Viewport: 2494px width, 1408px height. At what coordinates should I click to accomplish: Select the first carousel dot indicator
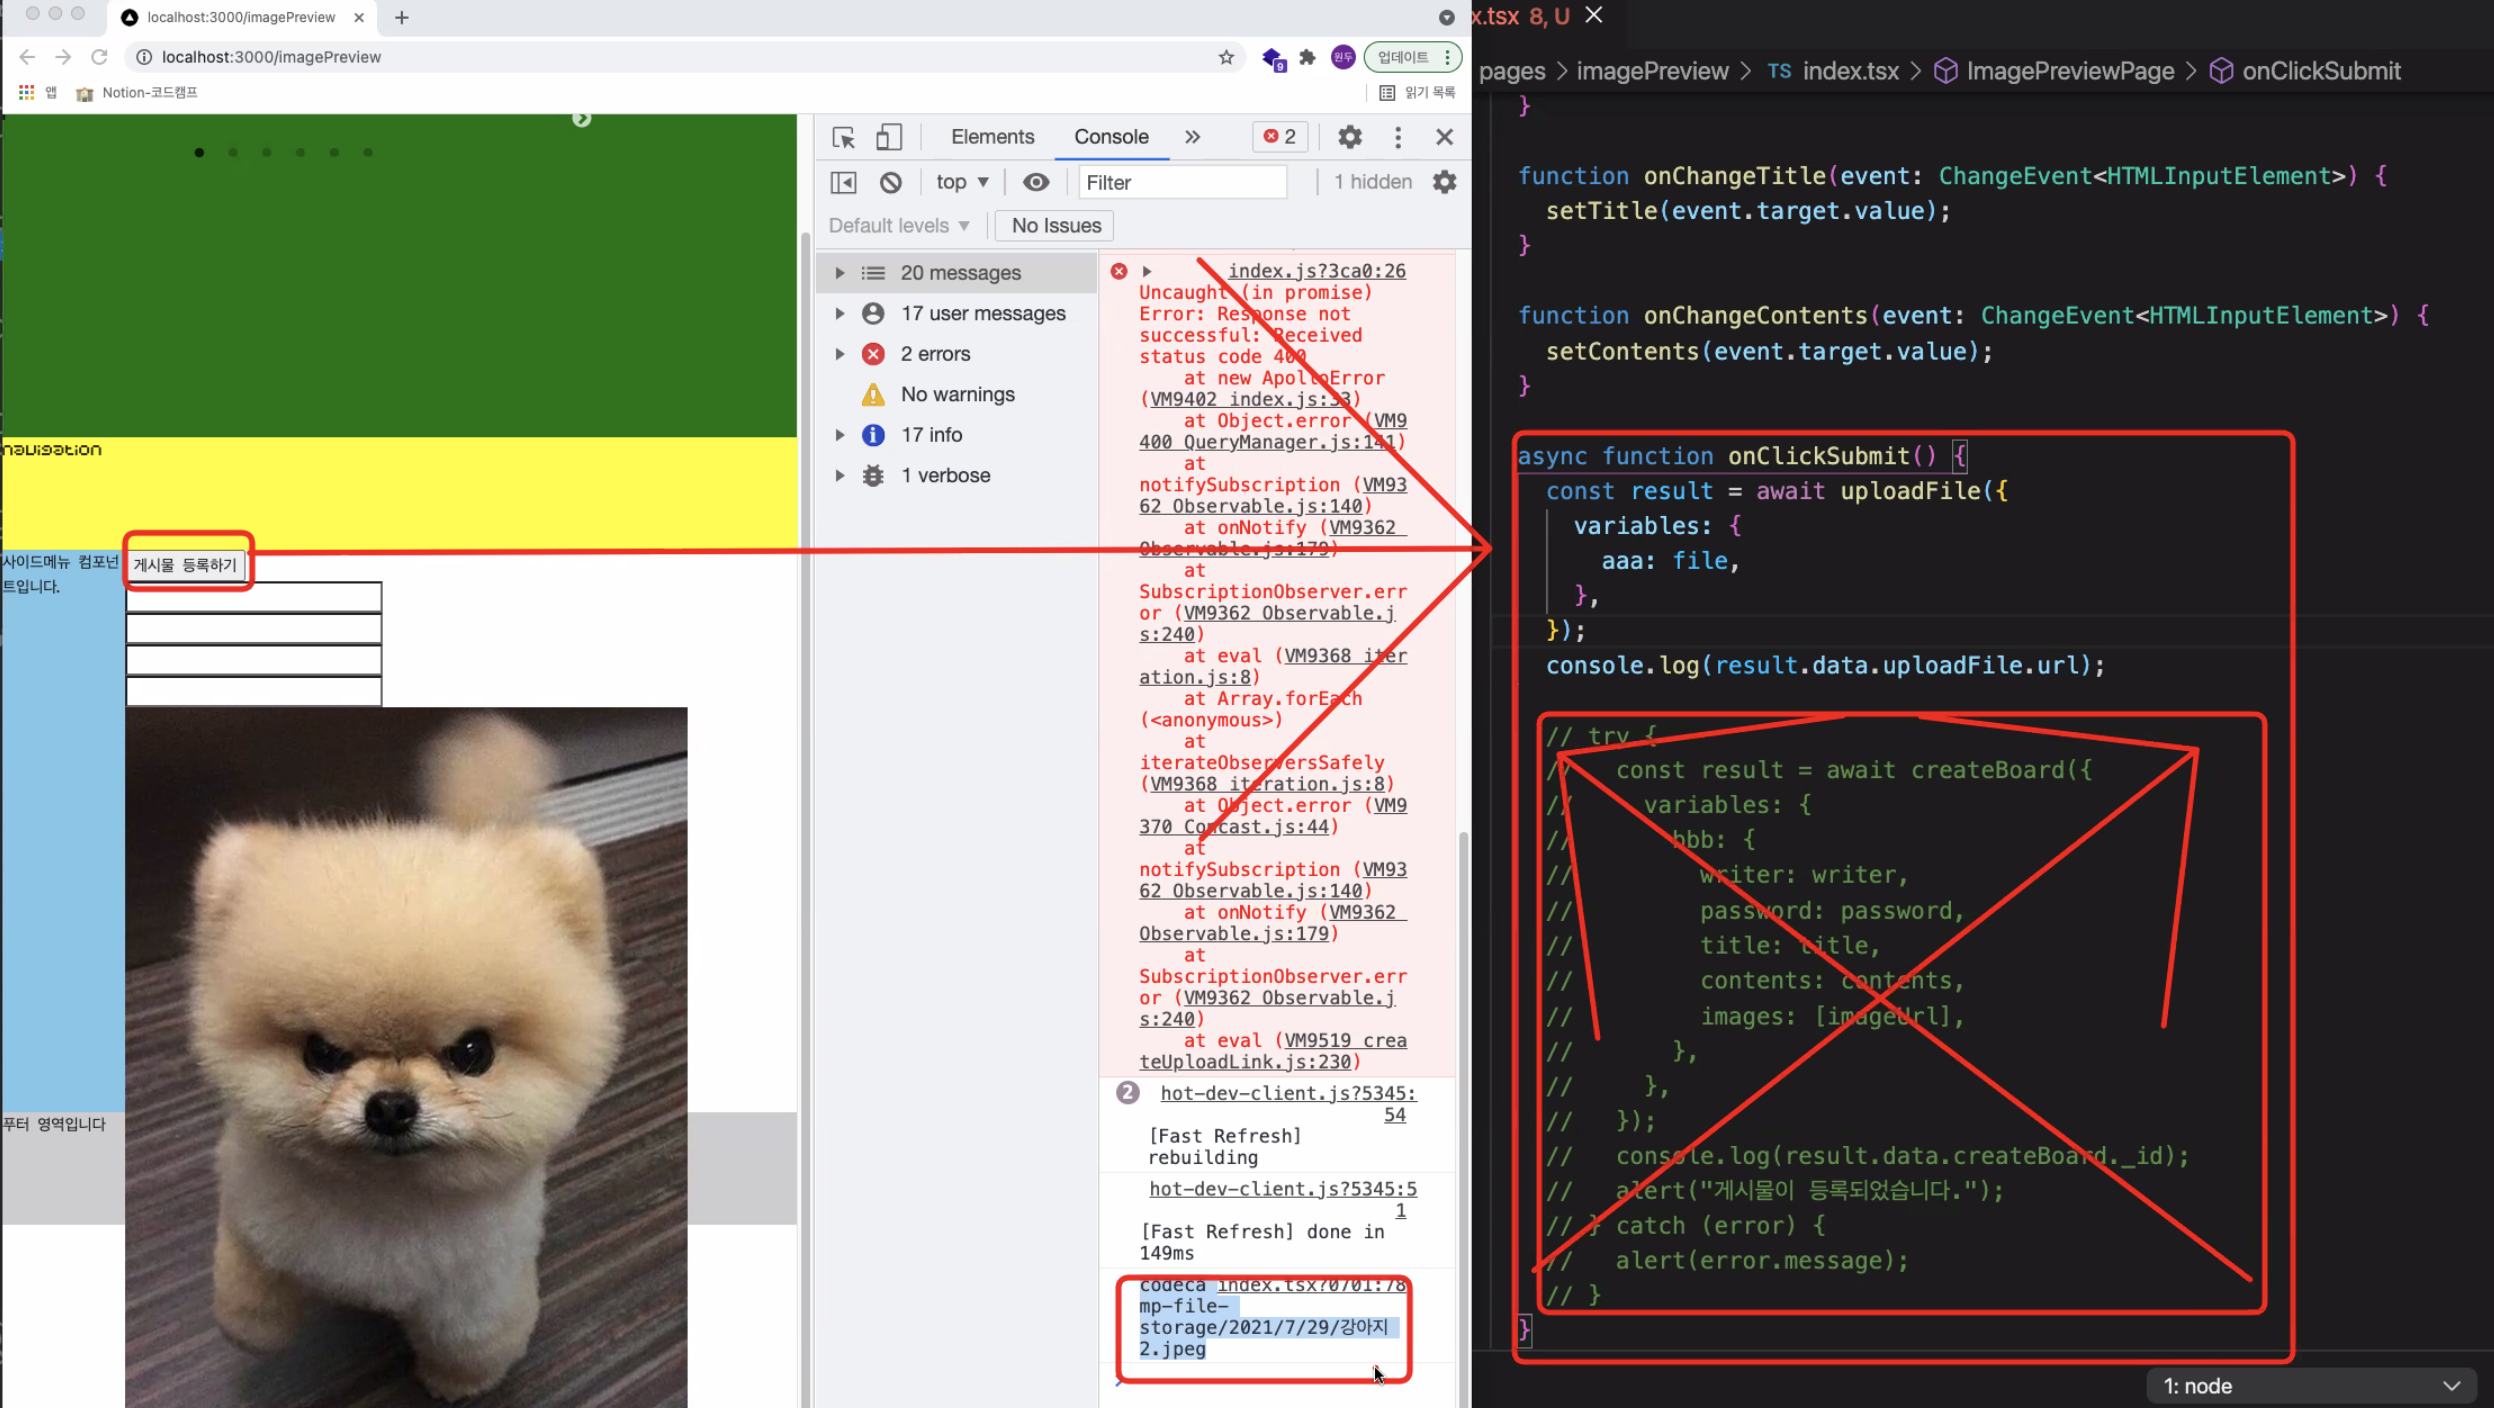click(199, 152)
